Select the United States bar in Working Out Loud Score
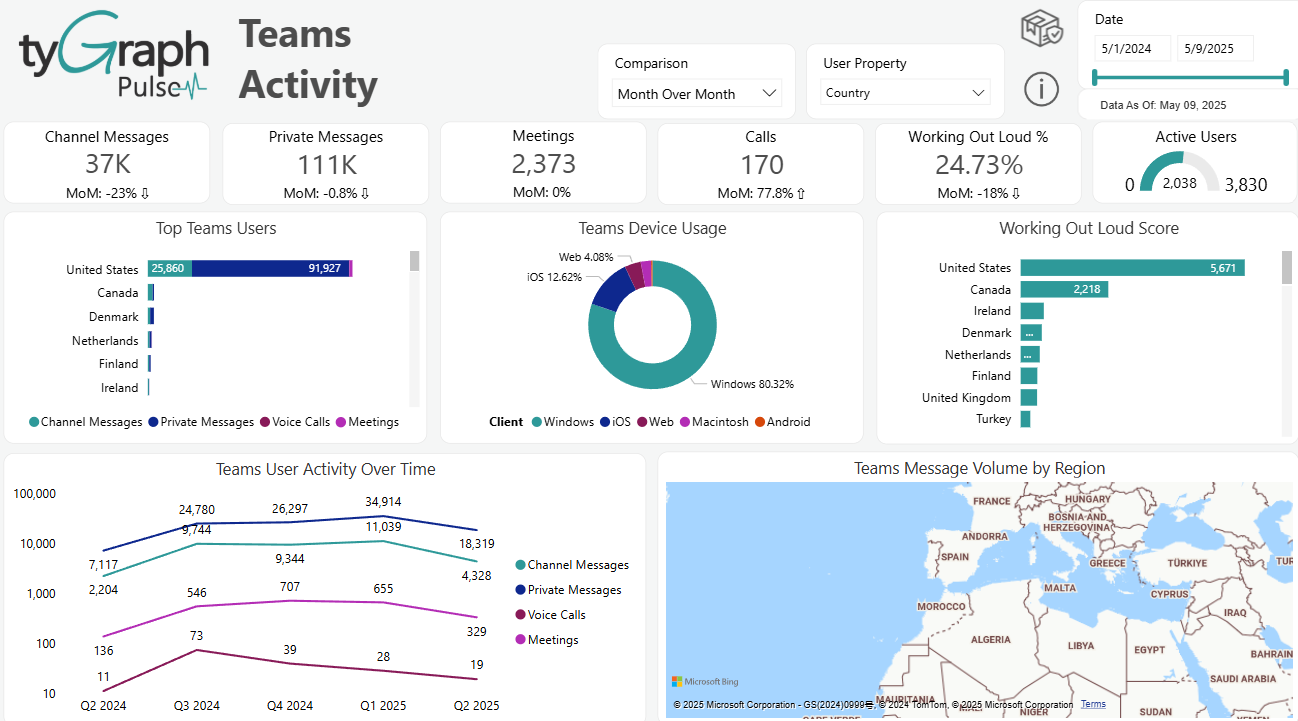The height and width of the screenshot is (721, 1298). [x=1130, y=268]
